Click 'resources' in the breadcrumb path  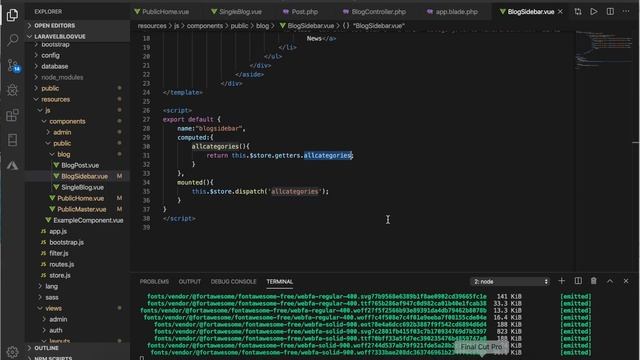pos(152,26)
